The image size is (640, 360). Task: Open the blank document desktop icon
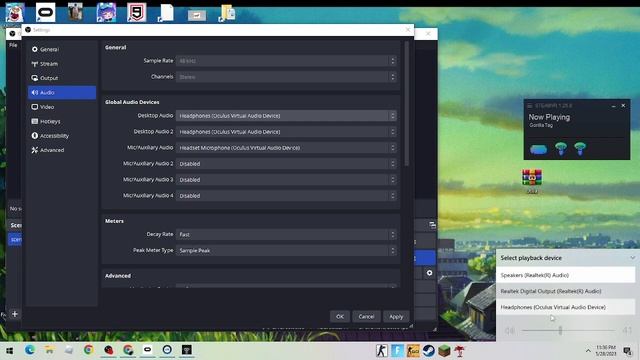click(x=166, y=13)
